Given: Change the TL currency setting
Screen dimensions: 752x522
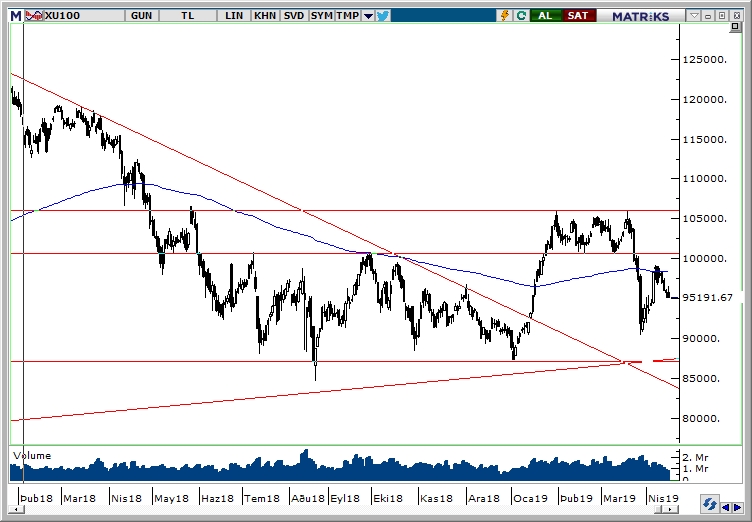Looking at the screenshot, I should point(188,16).
